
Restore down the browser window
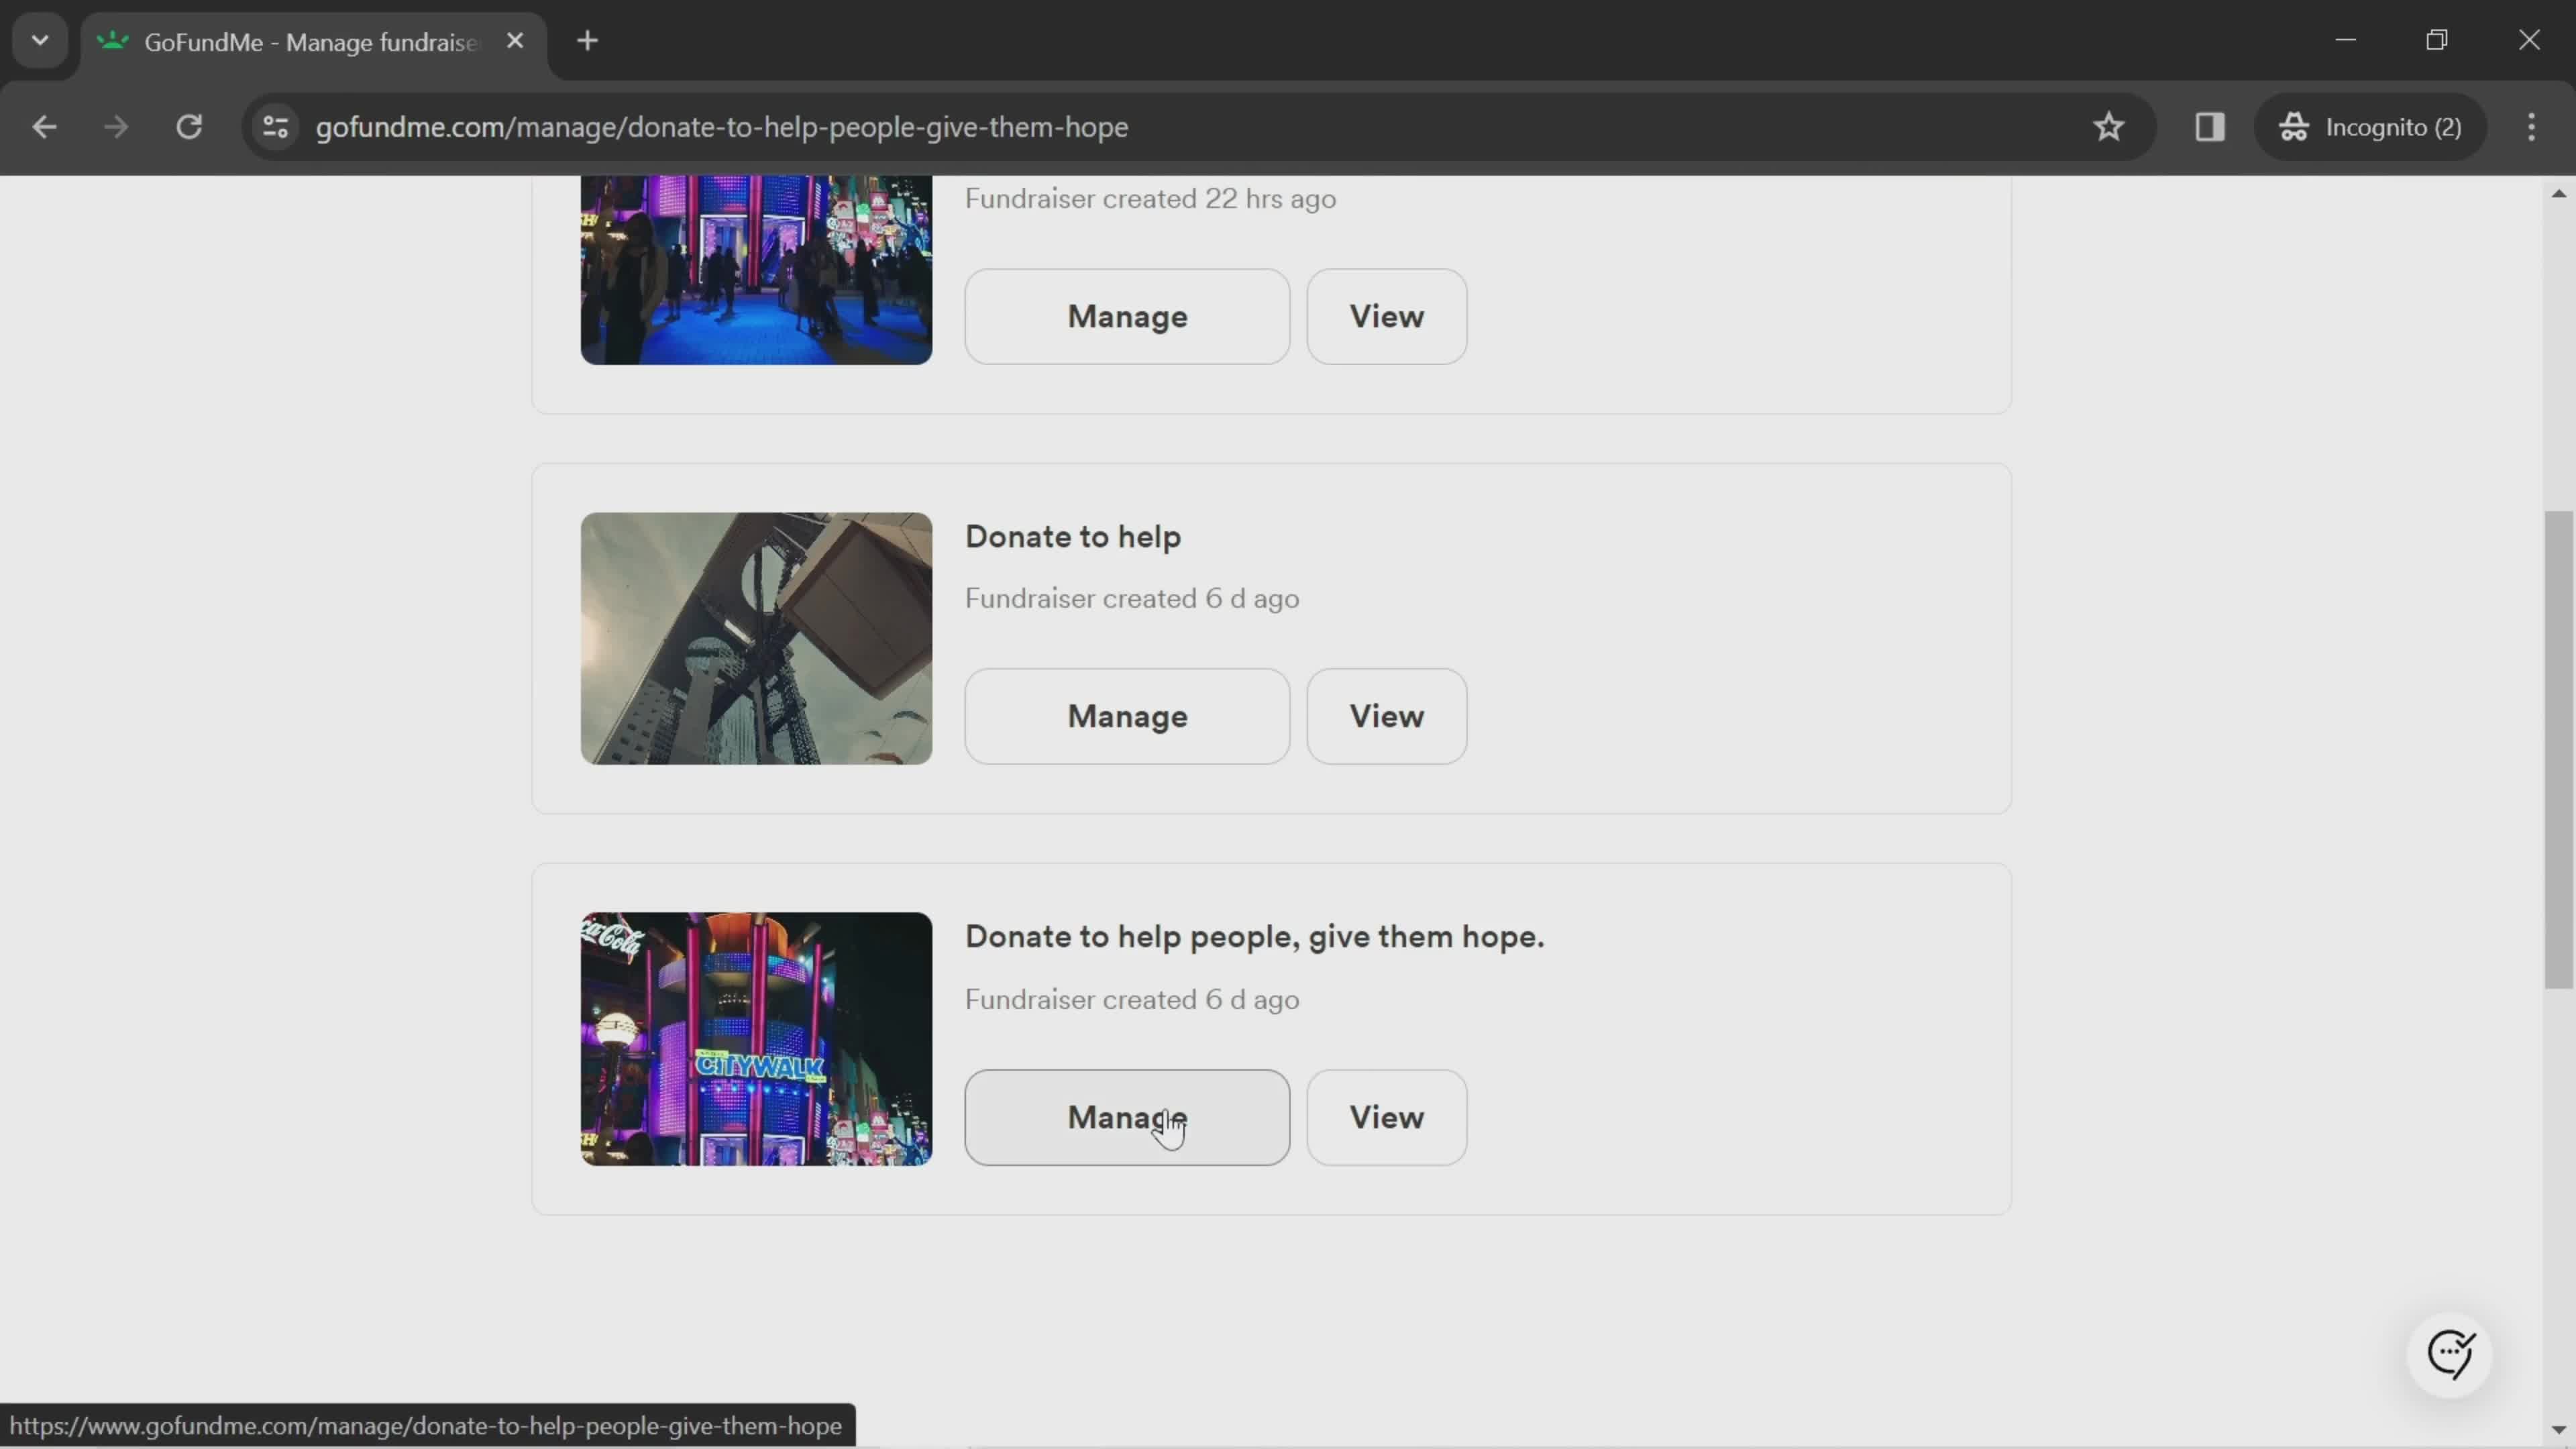click(2437, 40)
